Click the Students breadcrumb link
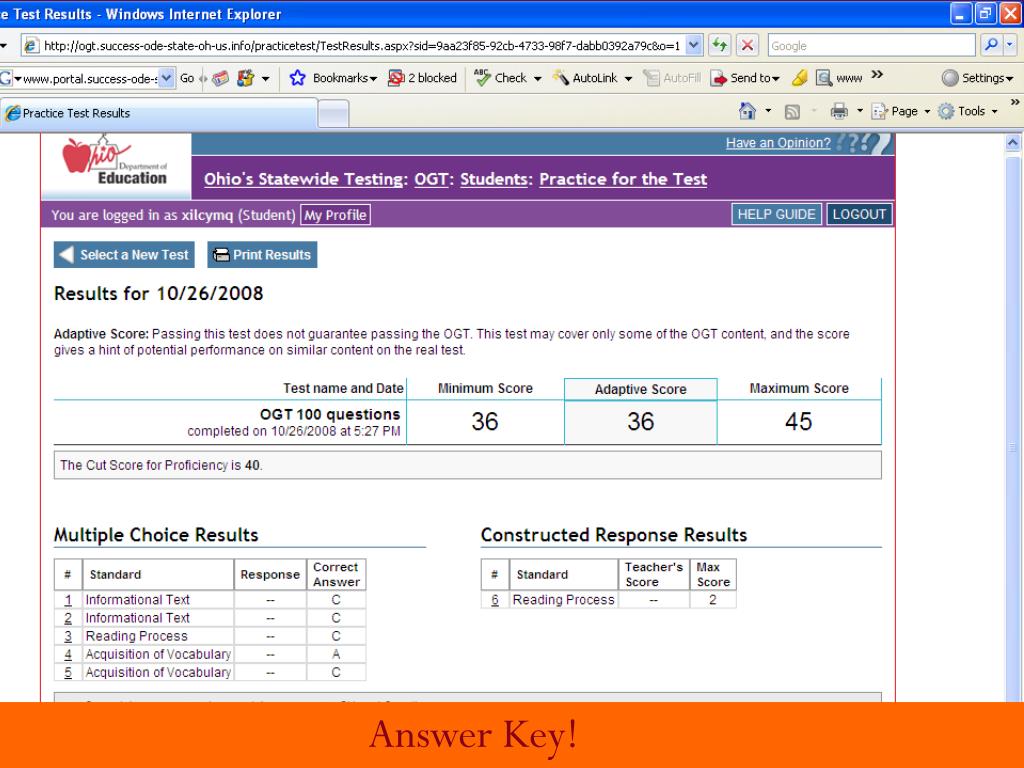The image size is (1024, 768). pos(494,179)
